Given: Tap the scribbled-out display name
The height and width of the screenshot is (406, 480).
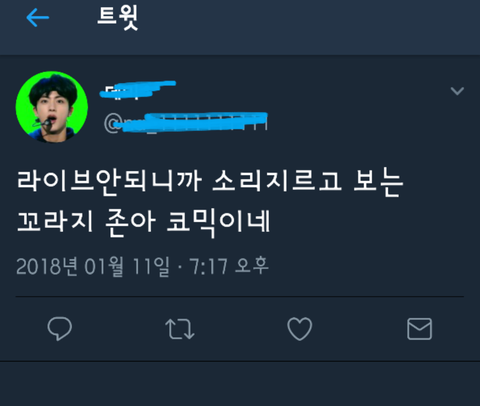Looking at the screenshot, I should 138,89.
